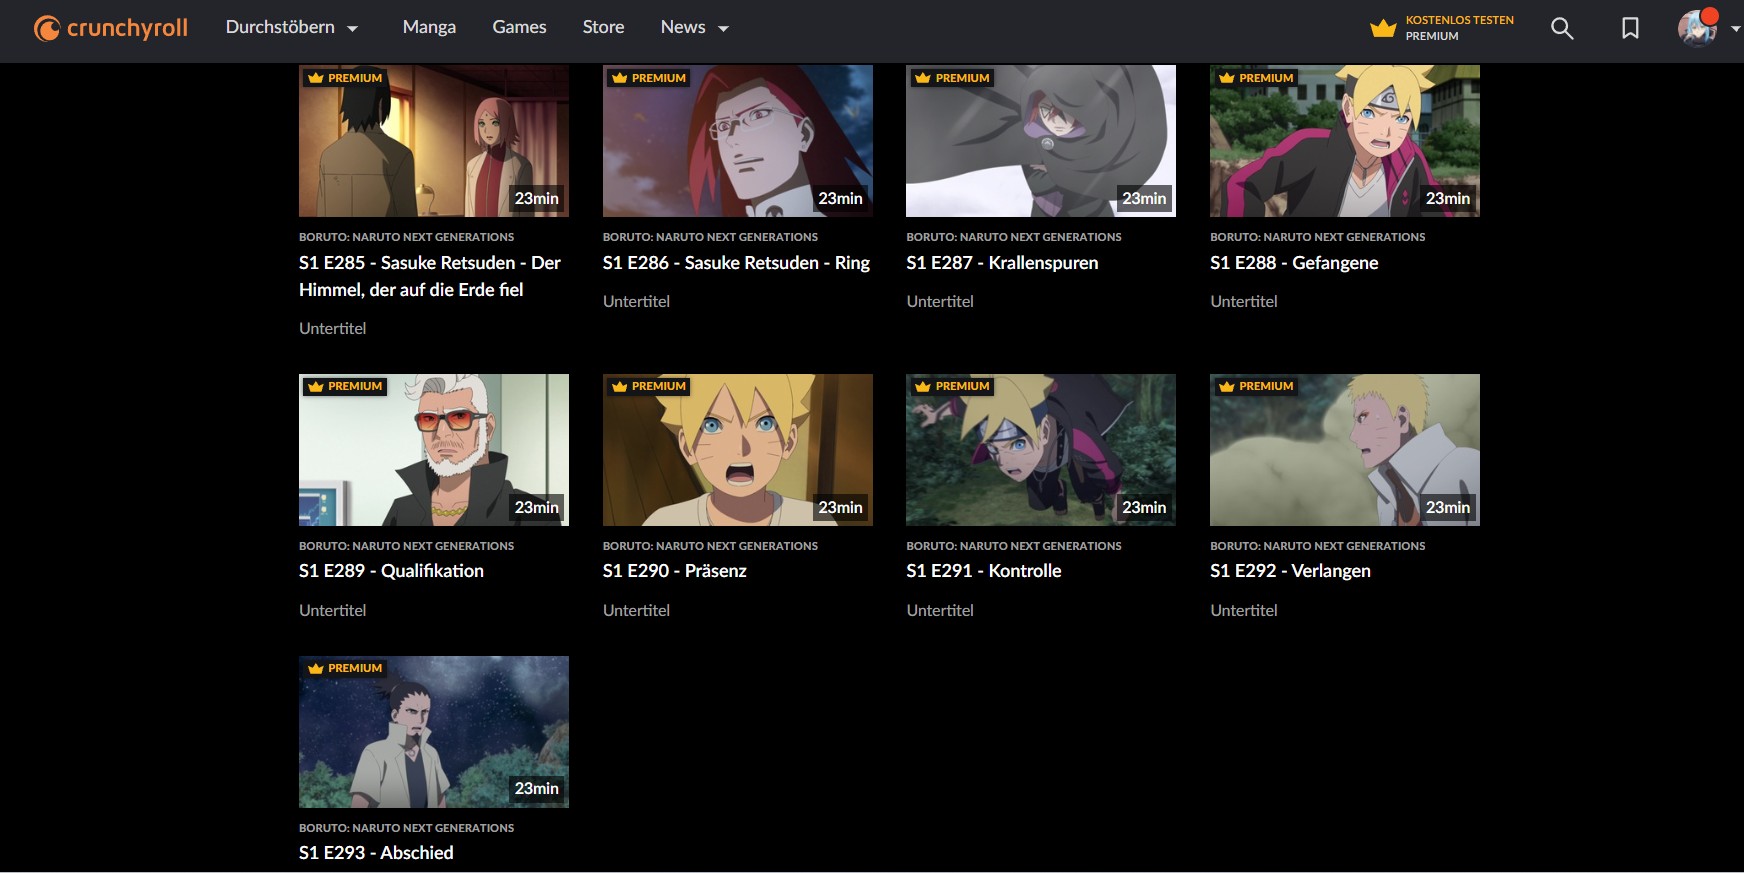
Task: Click title S1 E293 - Abschied
Action: click(x=376, y=853)
